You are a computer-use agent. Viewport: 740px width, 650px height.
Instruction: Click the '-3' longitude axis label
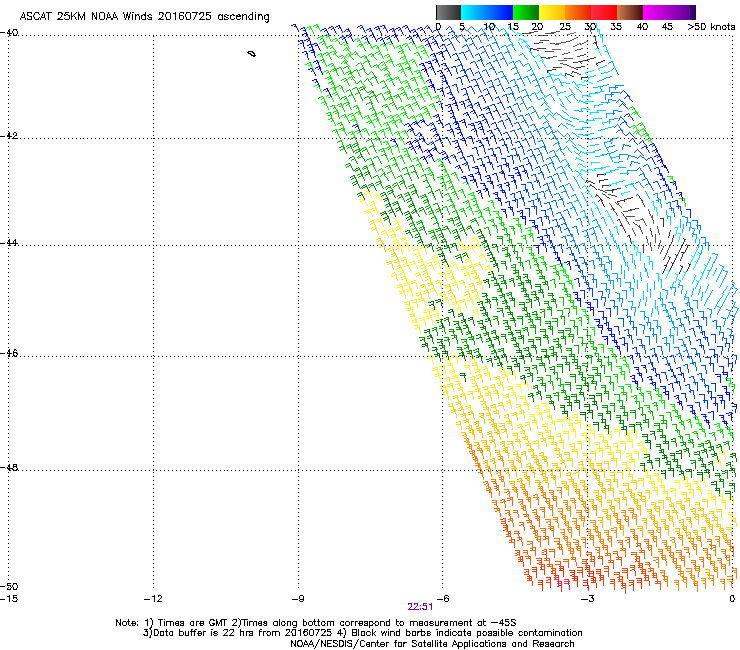pos(588,599)
